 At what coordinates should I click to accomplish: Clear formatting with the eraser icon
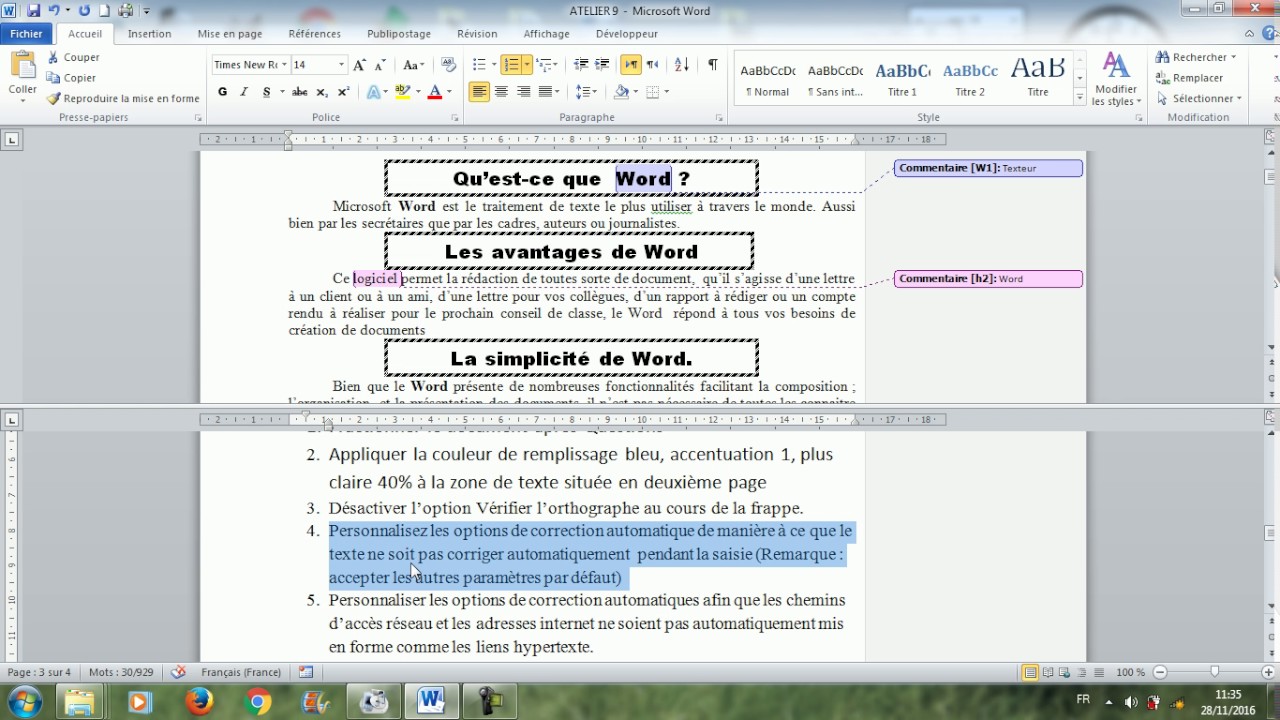[448, 65]
